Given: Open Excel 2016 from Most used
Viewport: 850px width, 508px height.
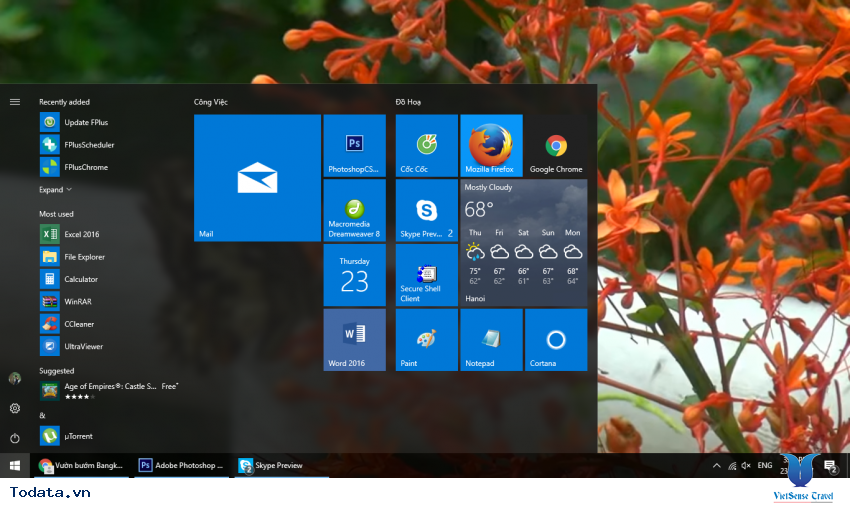Looking at the screenshot, I should [x=80, y=234].
